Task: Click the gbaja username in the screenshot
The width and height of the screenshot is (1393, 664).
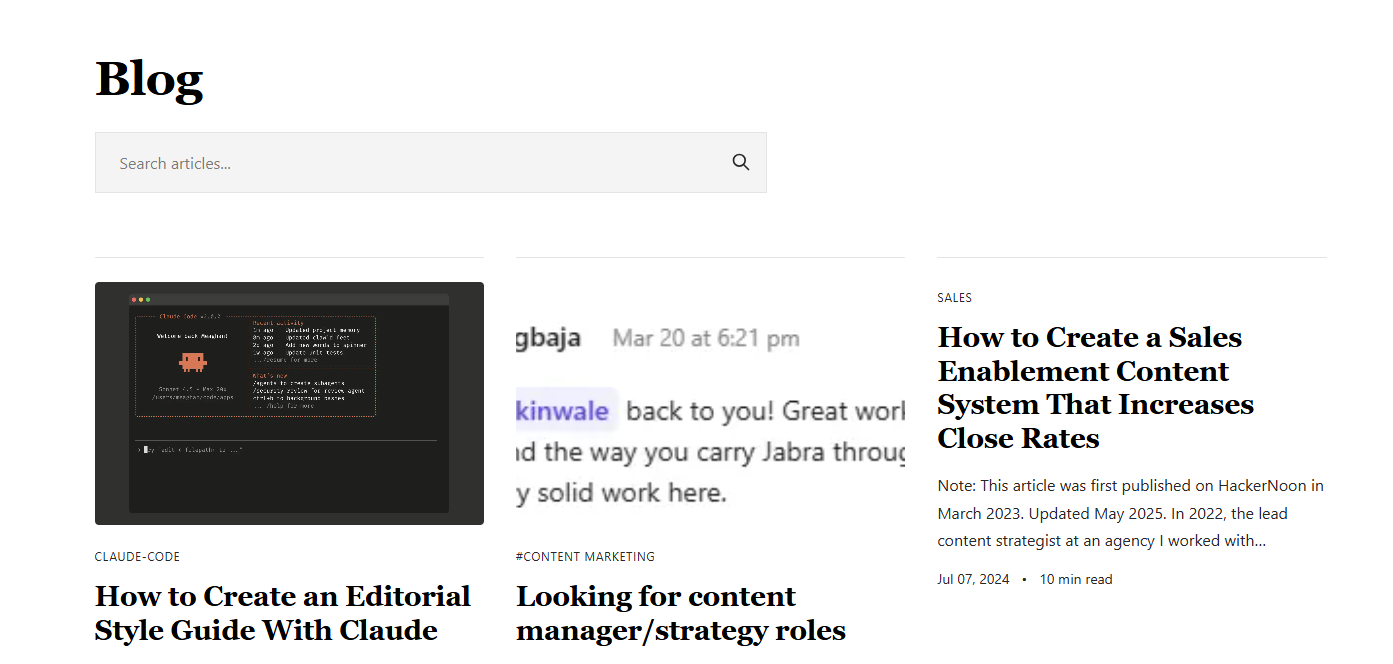Action: pos(550,338)
